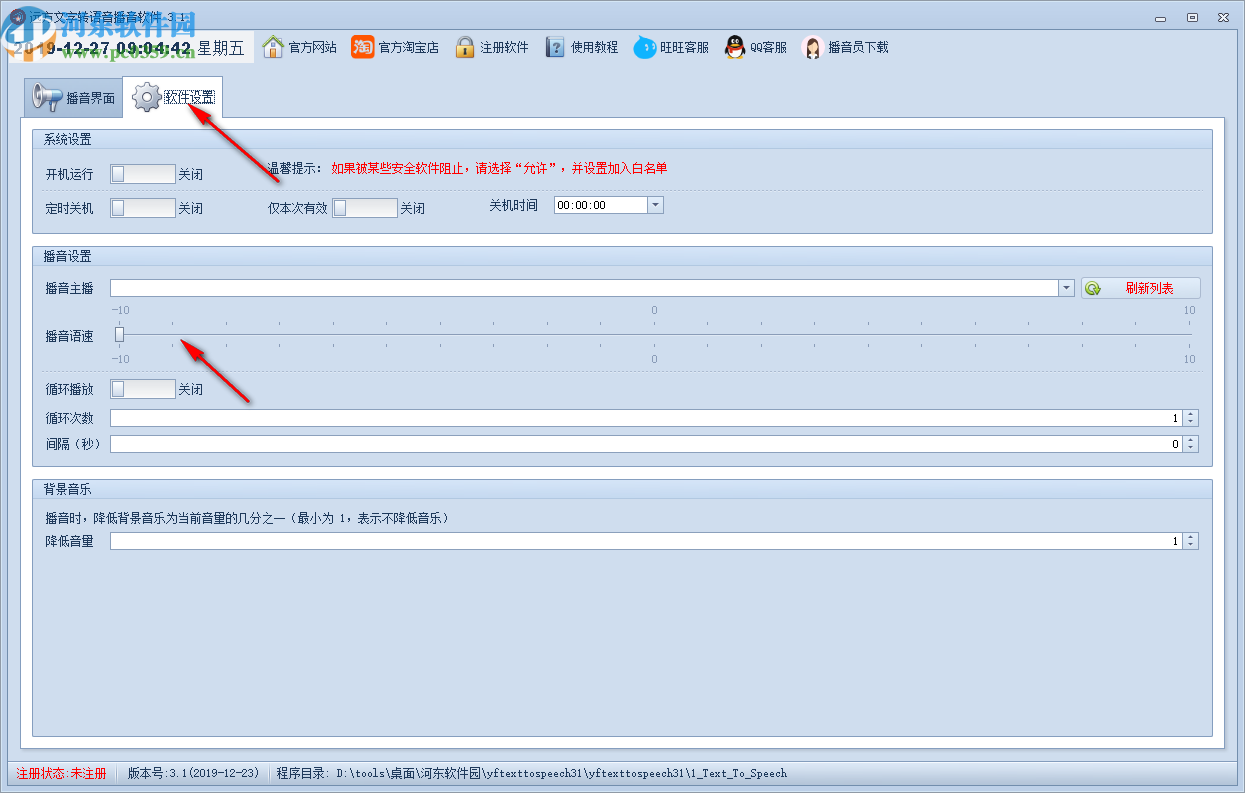Open the 官方网站 home icon
This screenshot has height=793, width=1245.
tap(273, 47)
